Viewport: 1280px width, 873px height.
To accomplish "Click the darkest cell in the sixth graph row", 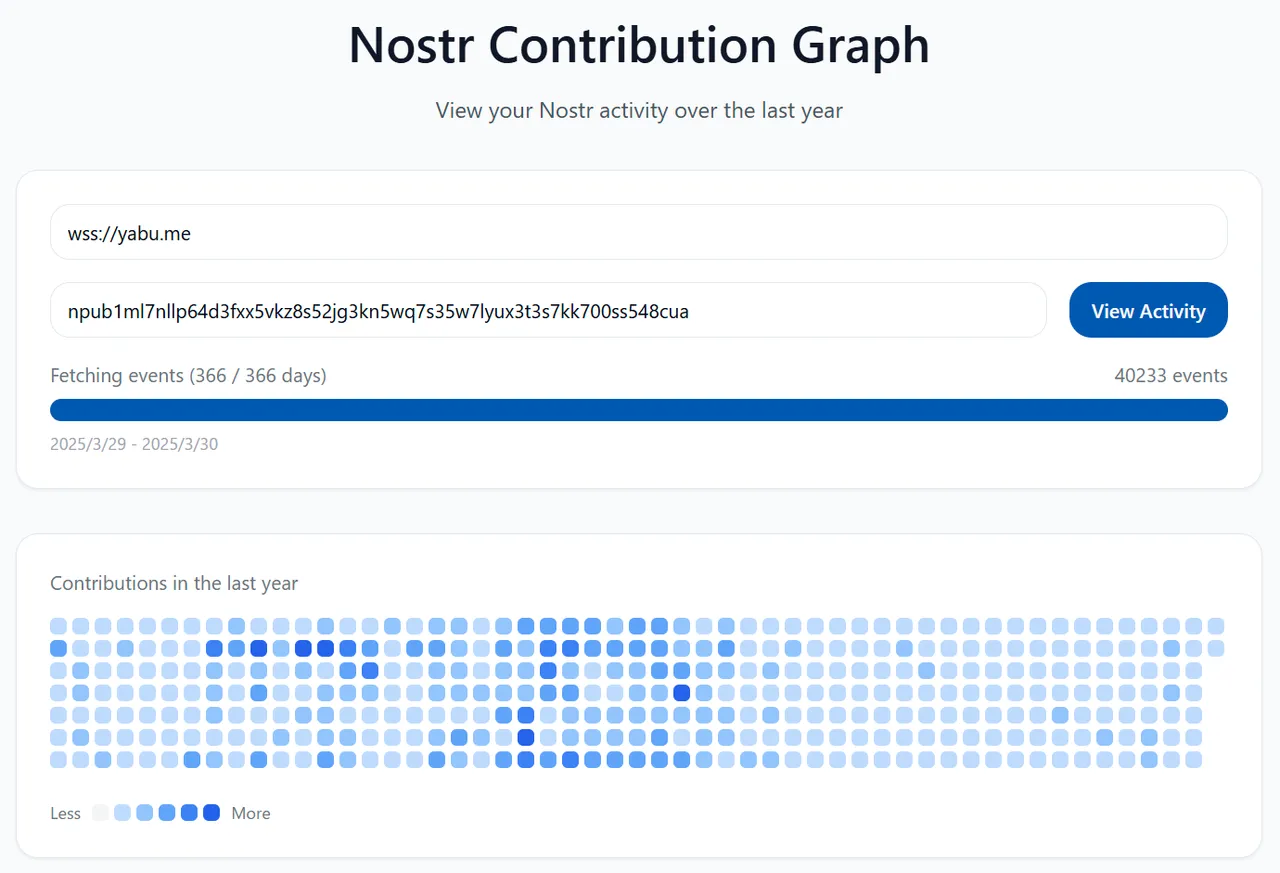I will coord(526,737).
